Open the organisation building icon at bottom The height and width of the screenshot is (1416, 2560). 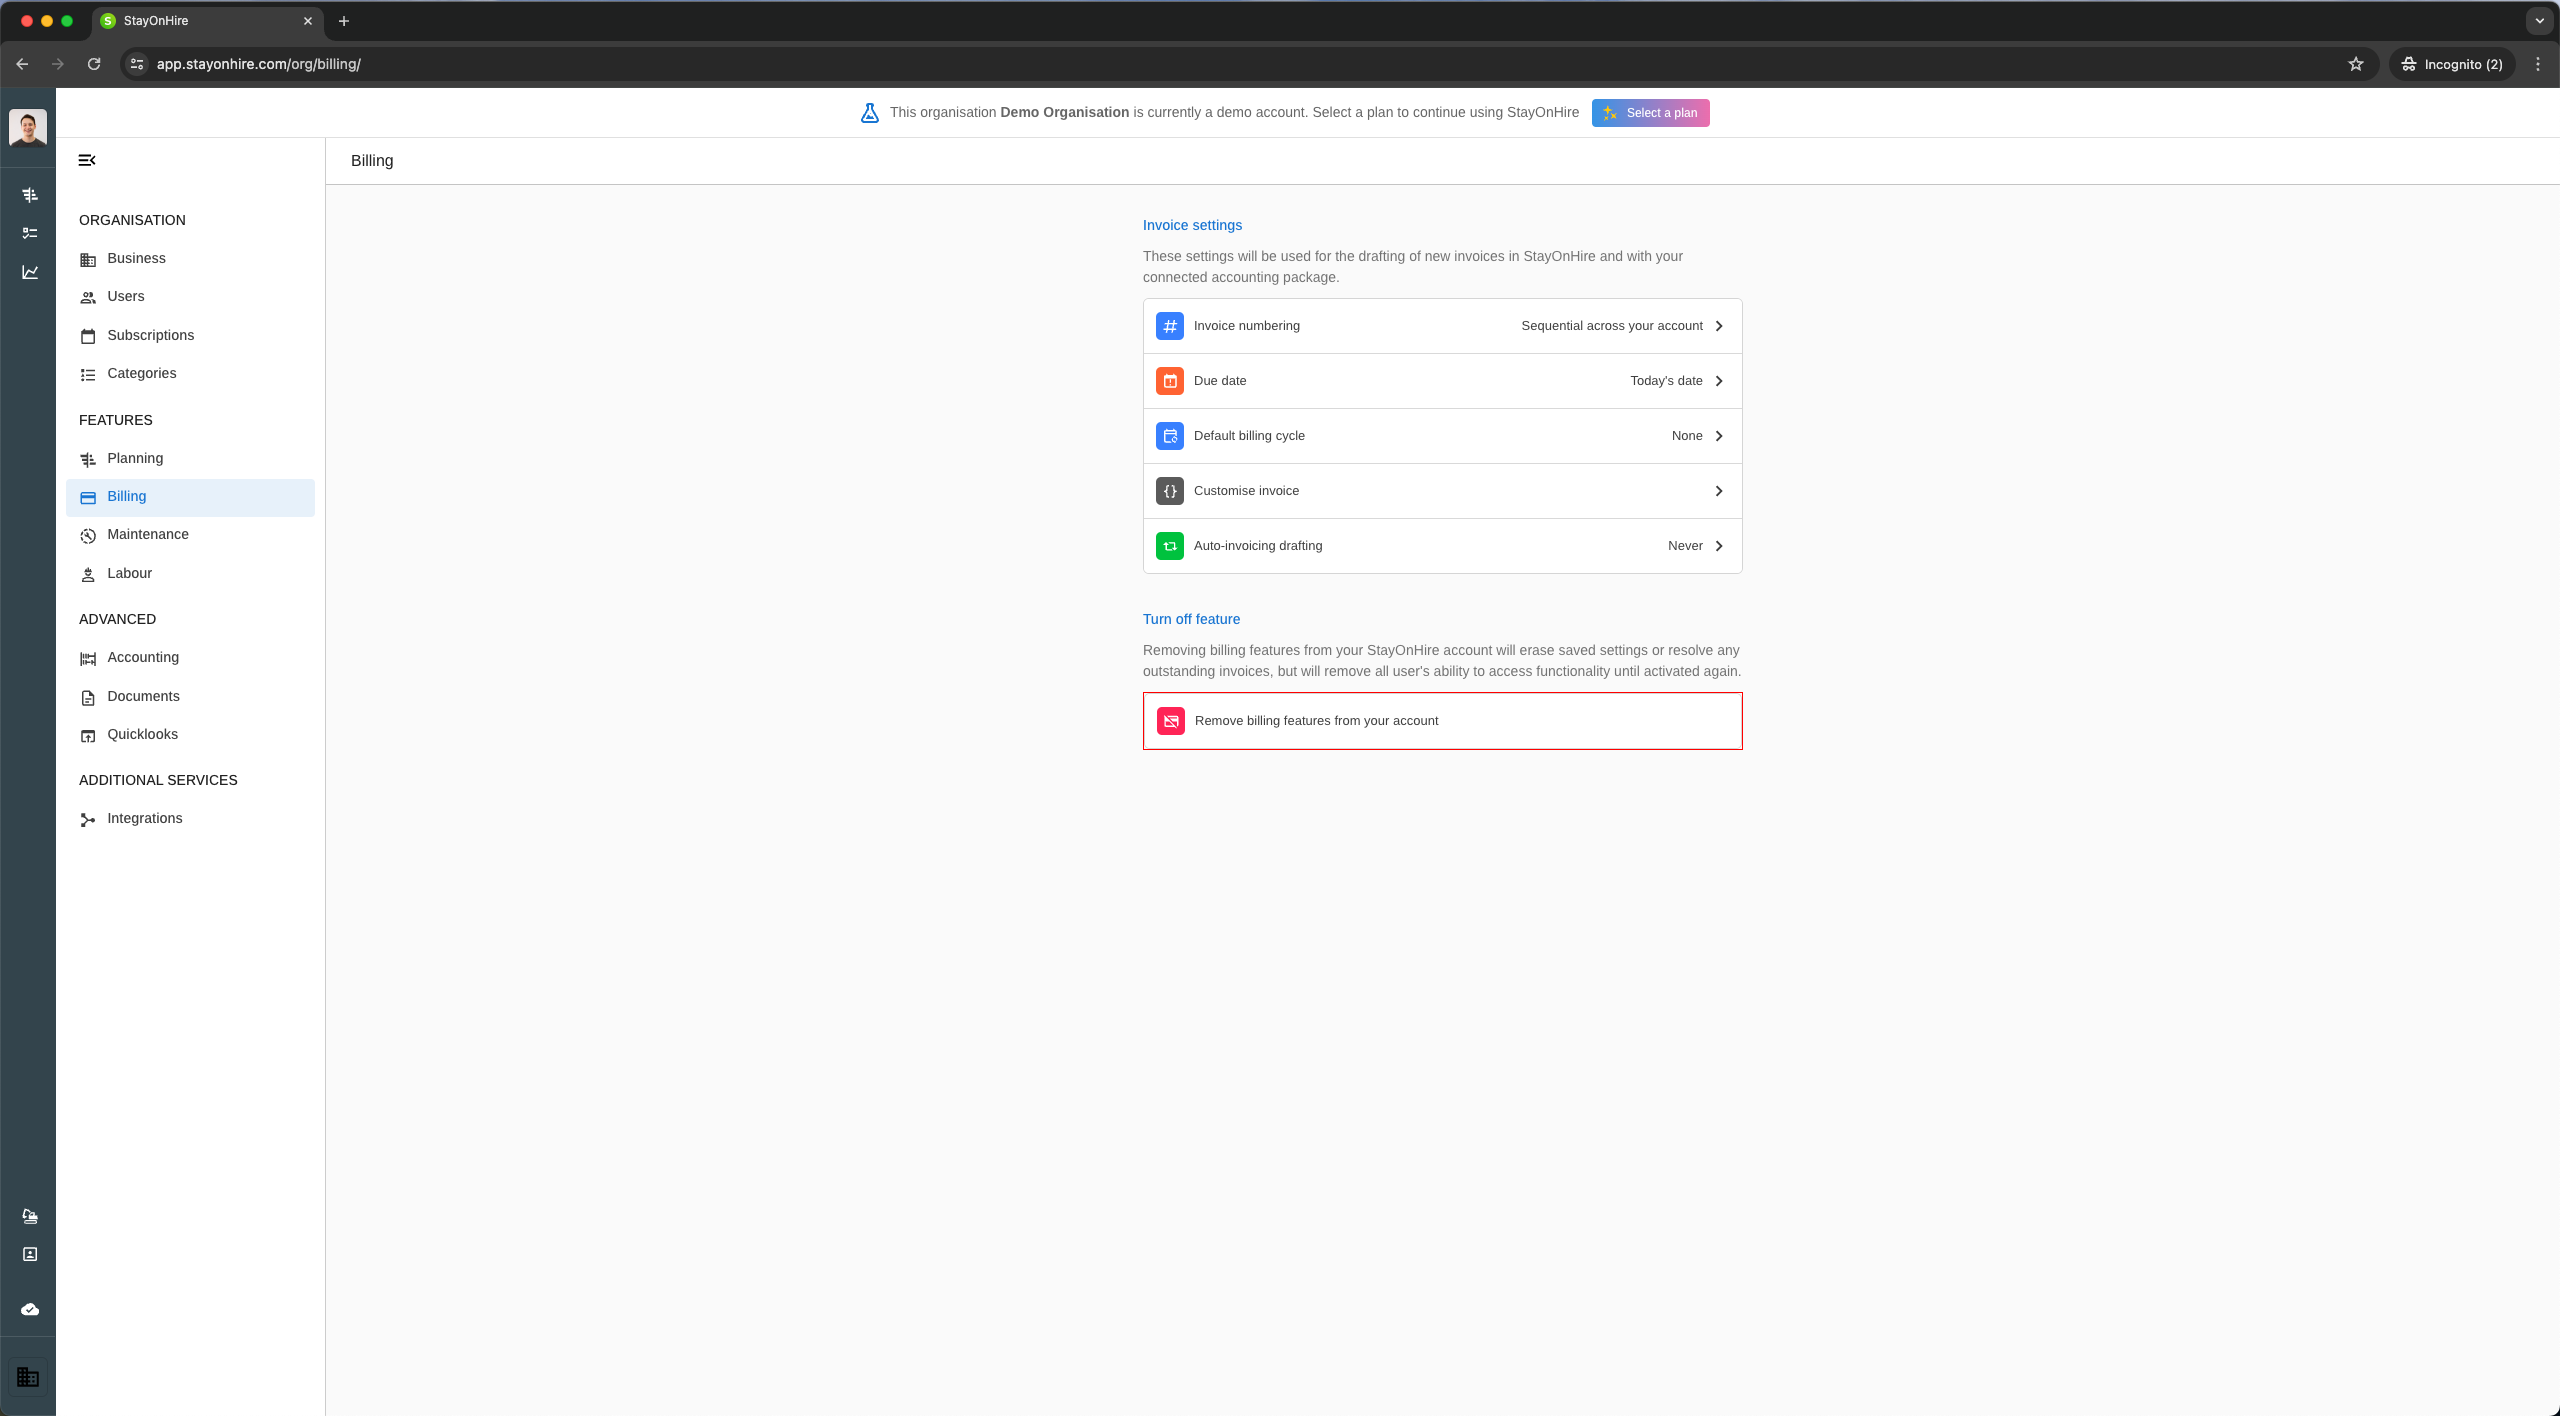28,1377
